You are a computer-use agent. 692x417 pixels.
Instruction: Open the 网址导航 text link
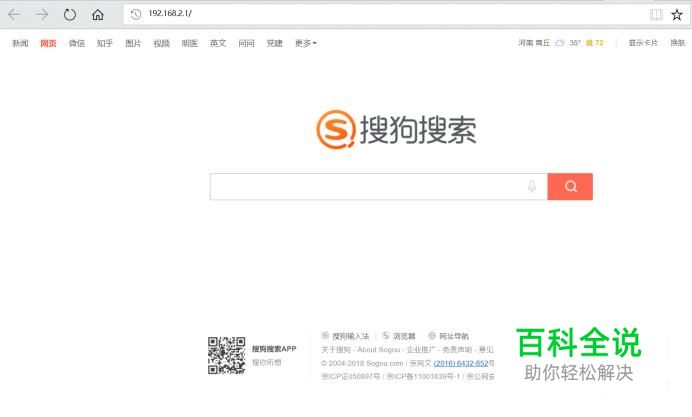tap(454, 336)
